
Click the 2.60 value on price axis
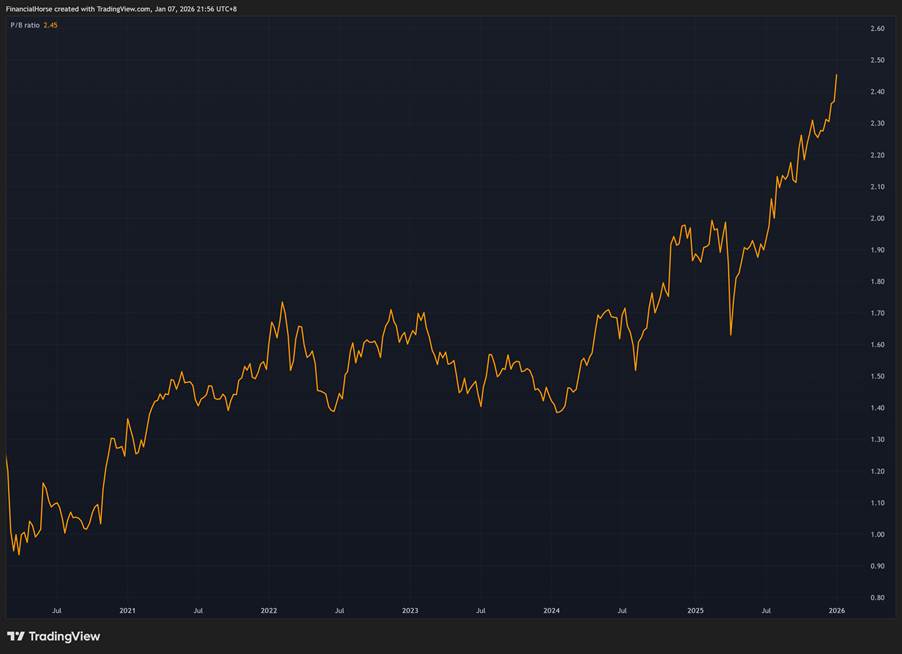pos(877,29)
